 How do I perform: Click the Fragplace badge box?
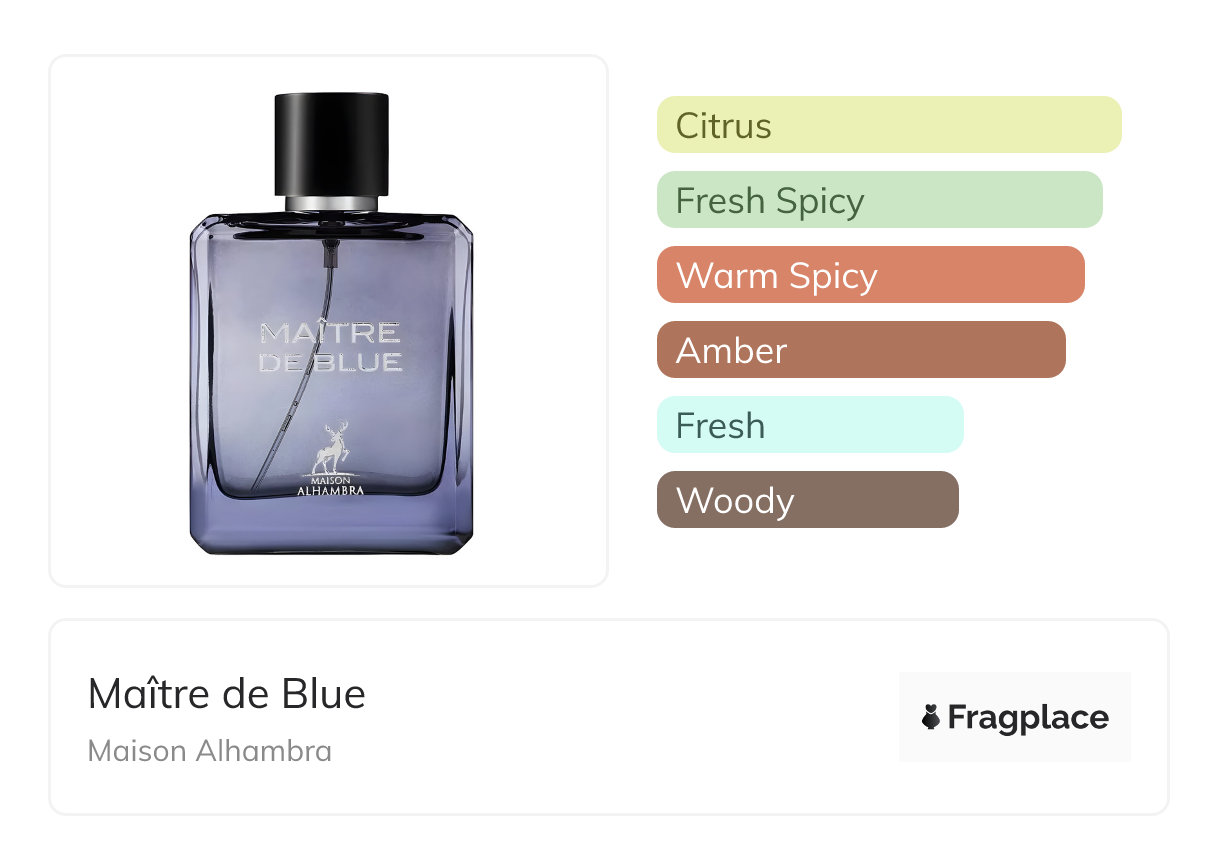(1015, 717)
